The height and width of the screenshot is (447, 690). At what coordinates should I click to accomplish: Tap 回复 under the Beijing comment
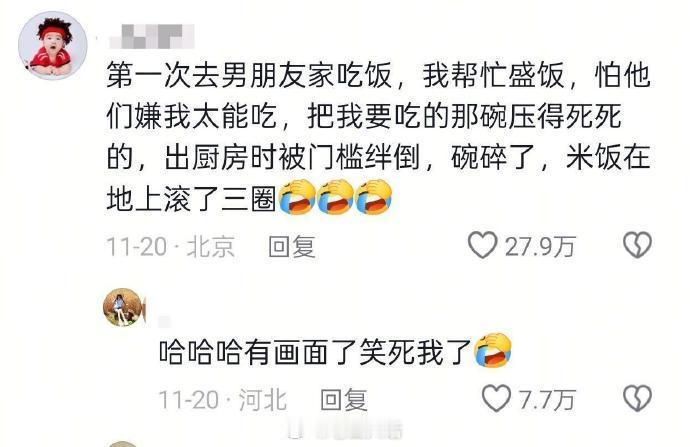[292, 246]
